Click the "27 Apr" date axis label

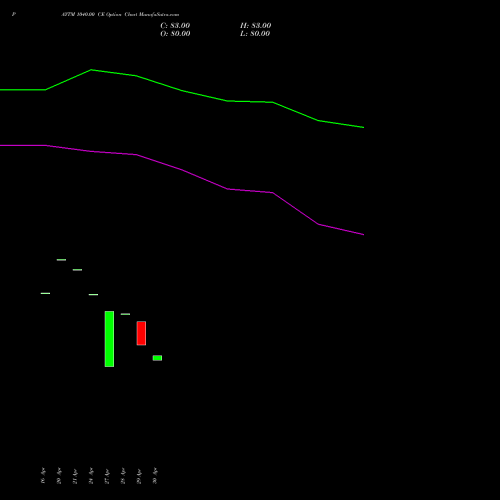coord(107,476)
